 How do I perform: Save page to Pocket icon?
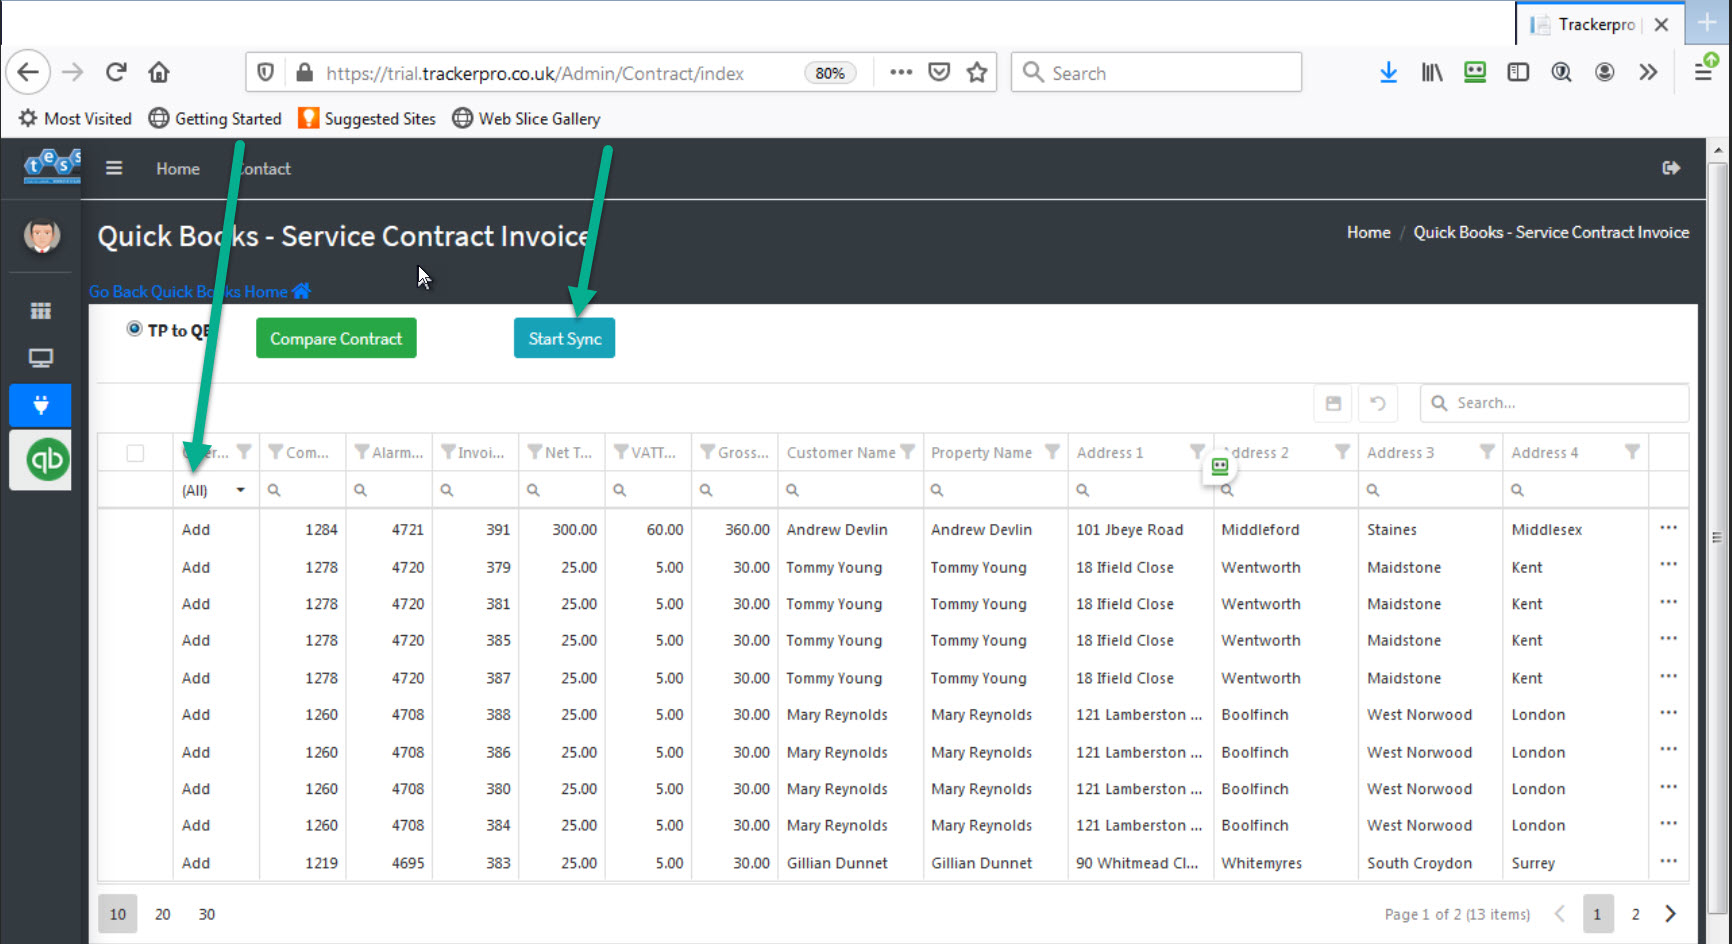(x=939, y=72)
